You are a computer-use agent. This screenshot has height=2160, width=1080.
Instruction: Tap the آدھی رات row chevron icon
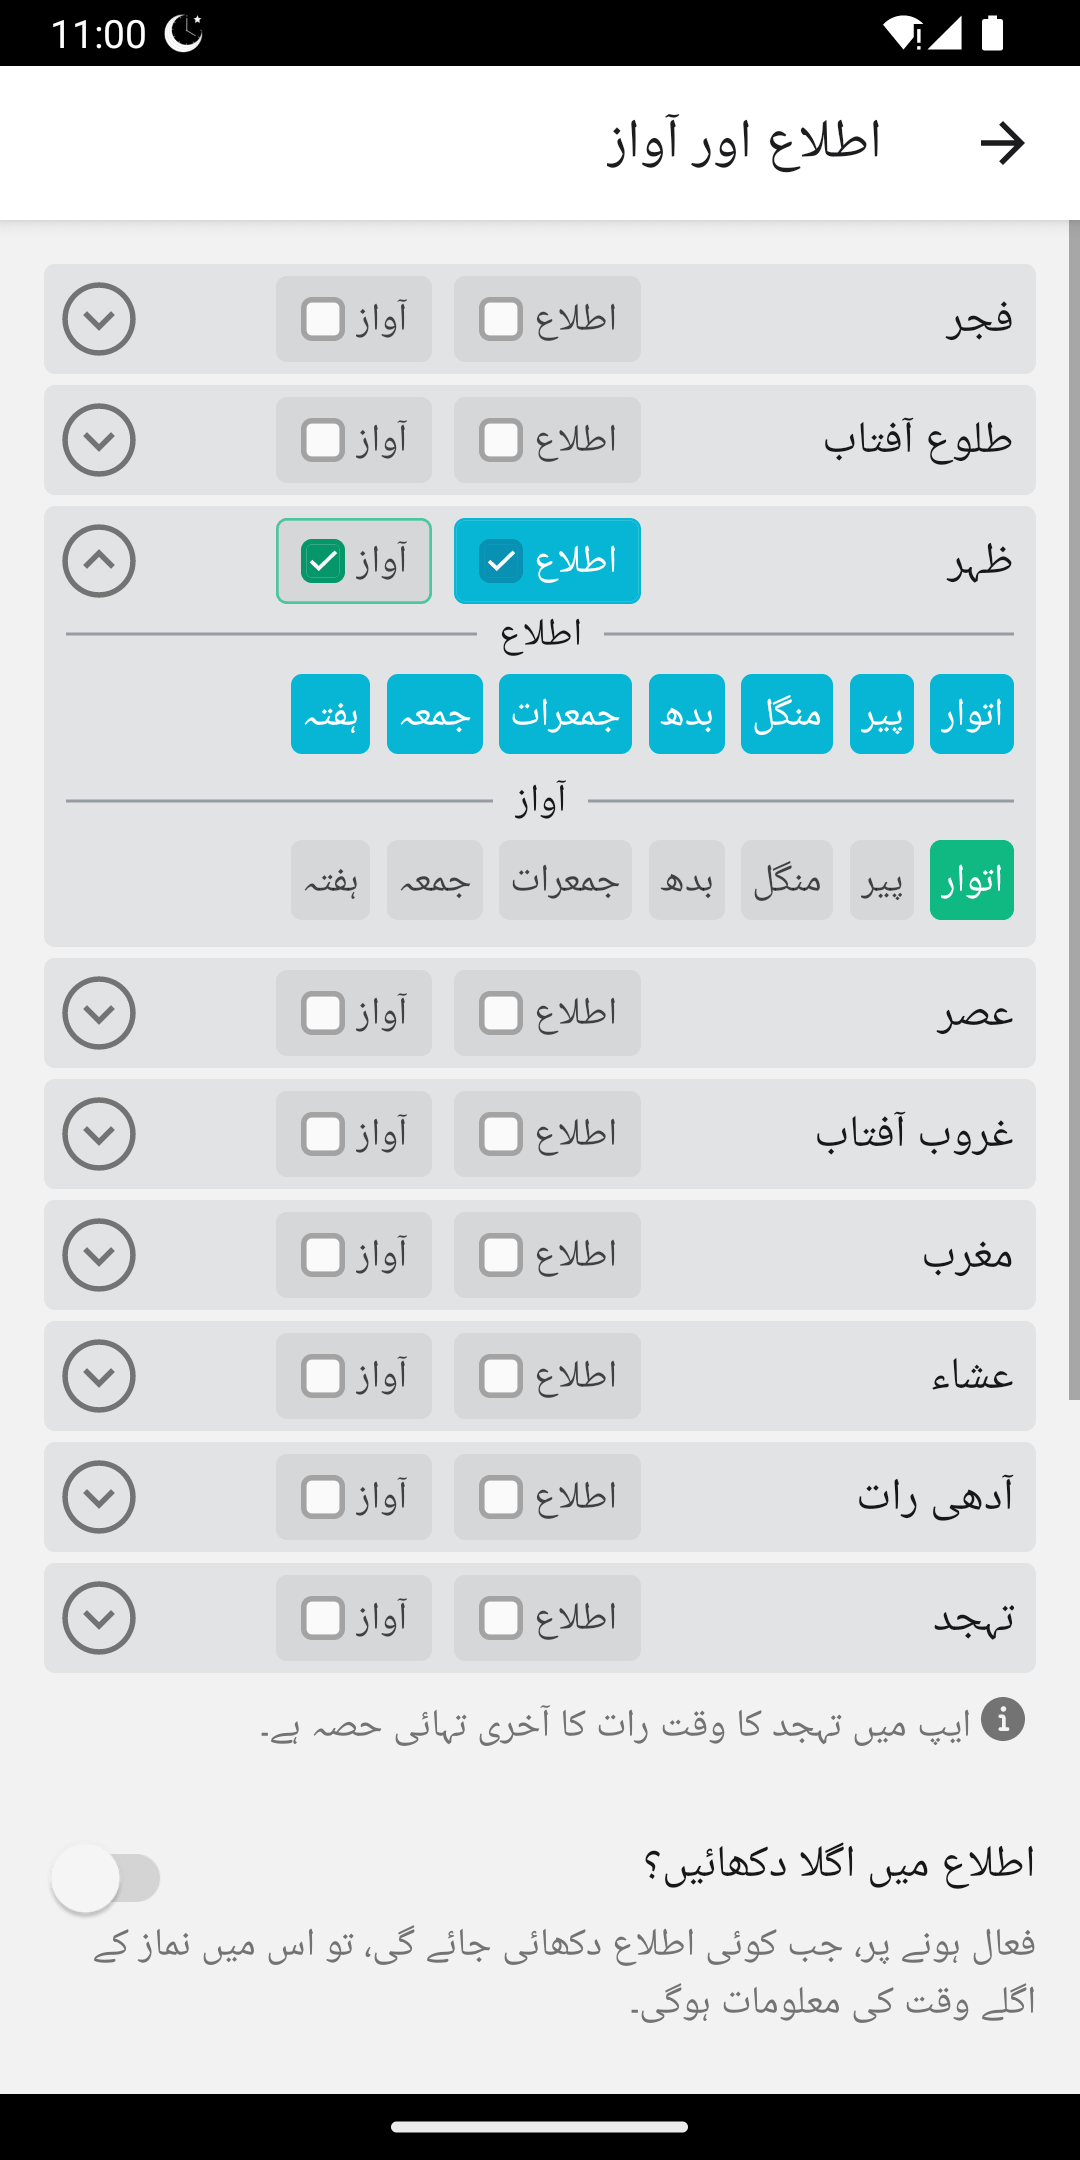coord(99,1497)
